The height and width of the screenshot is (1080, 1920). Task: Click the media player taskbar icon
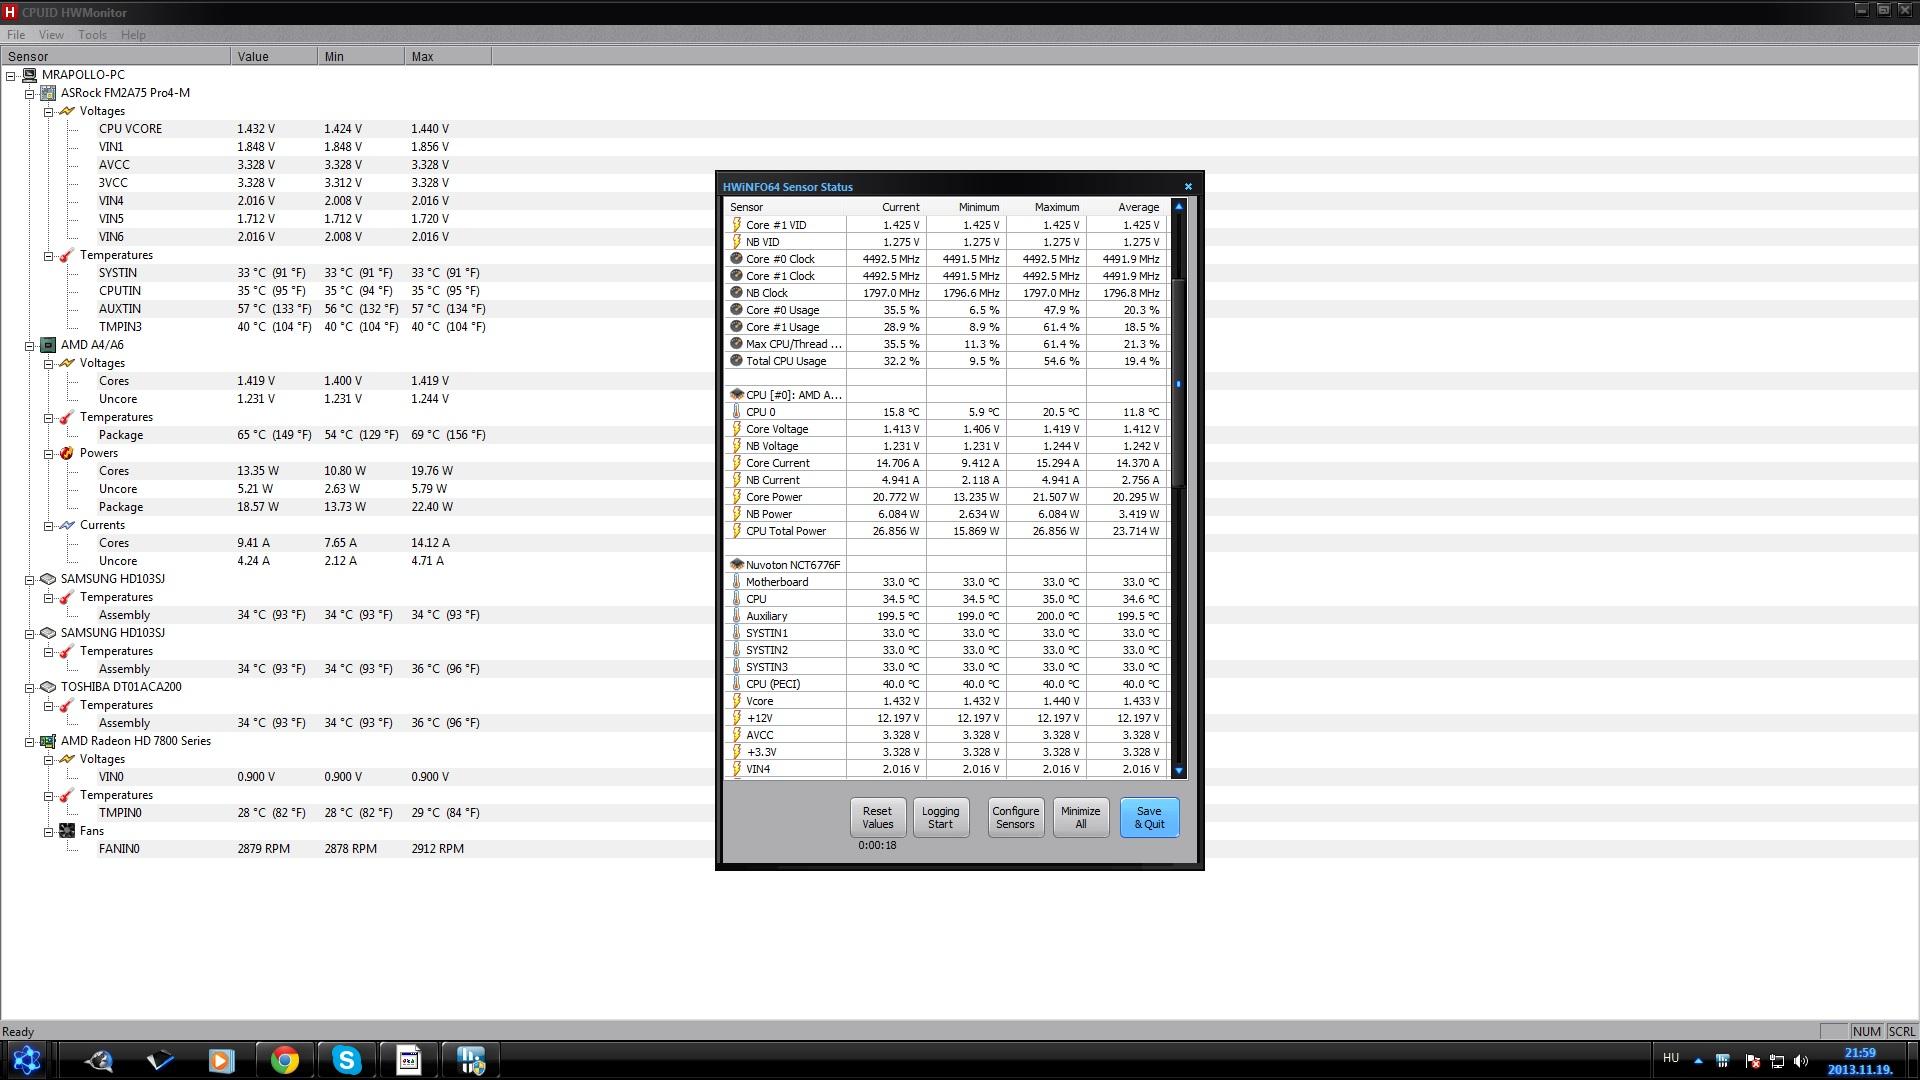click(x=222, y=1060)
